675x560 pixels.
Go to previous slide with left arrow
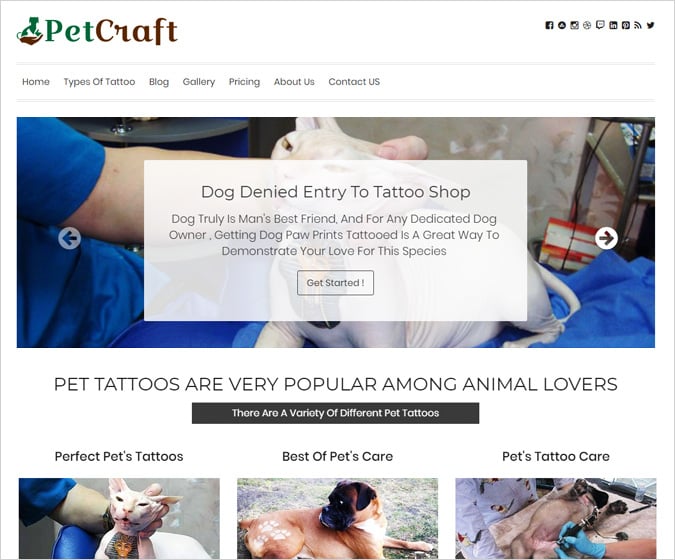[x=70, y=238]
